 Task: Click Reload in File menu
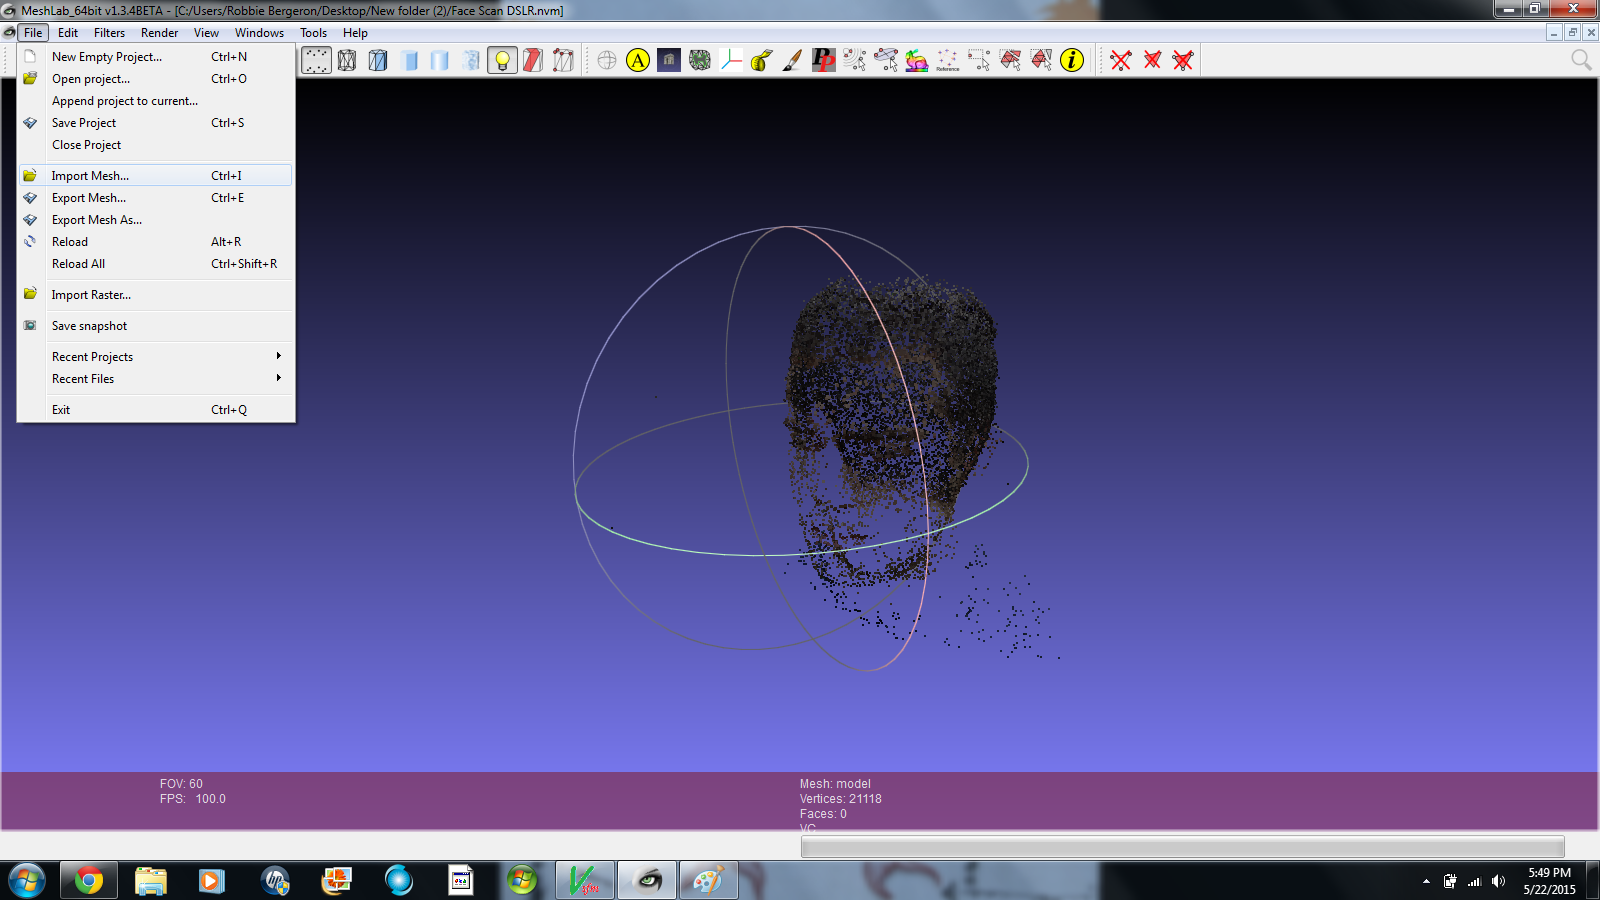pos(156,242)
